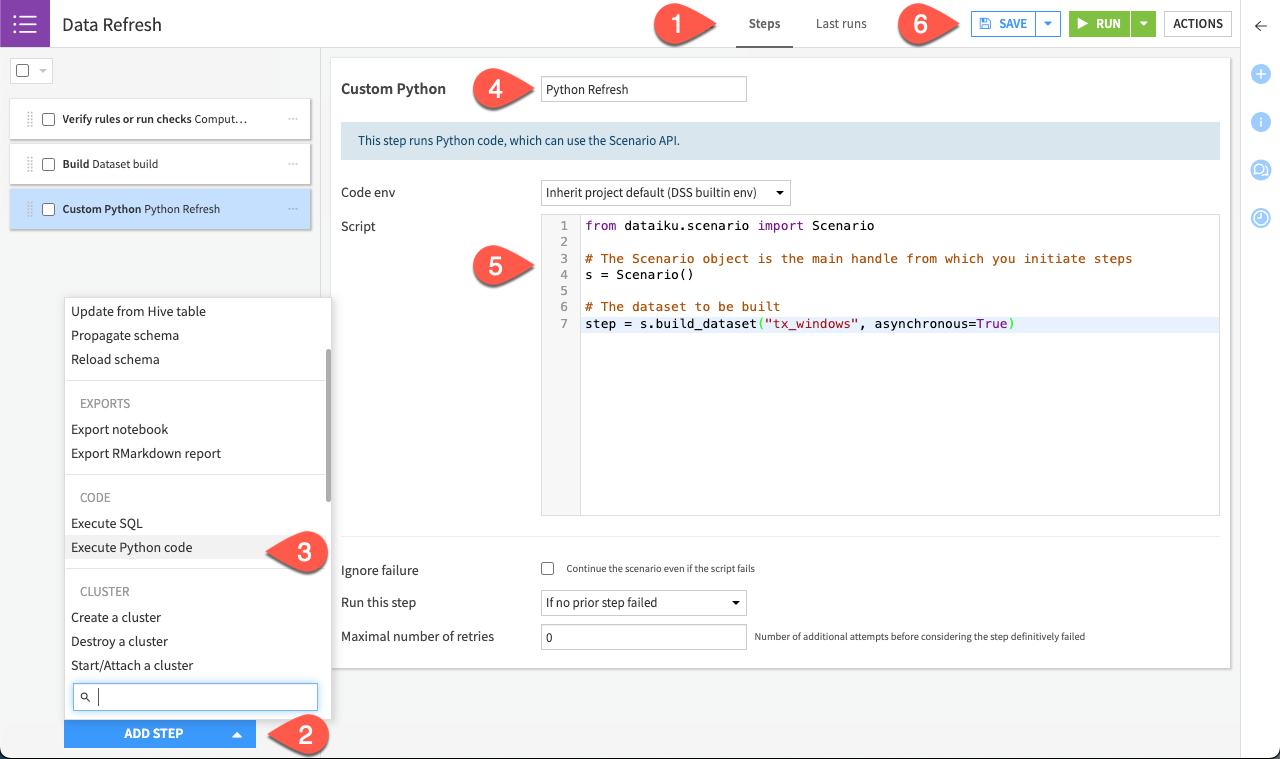Click the back arrow in right sidebar
The image size is (1280, 759).
1261,26
